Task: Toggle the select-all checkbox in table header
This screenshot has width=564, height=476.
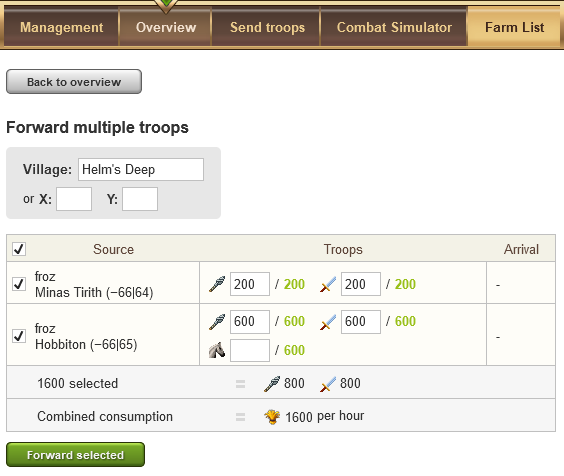Action: point(19,249)
